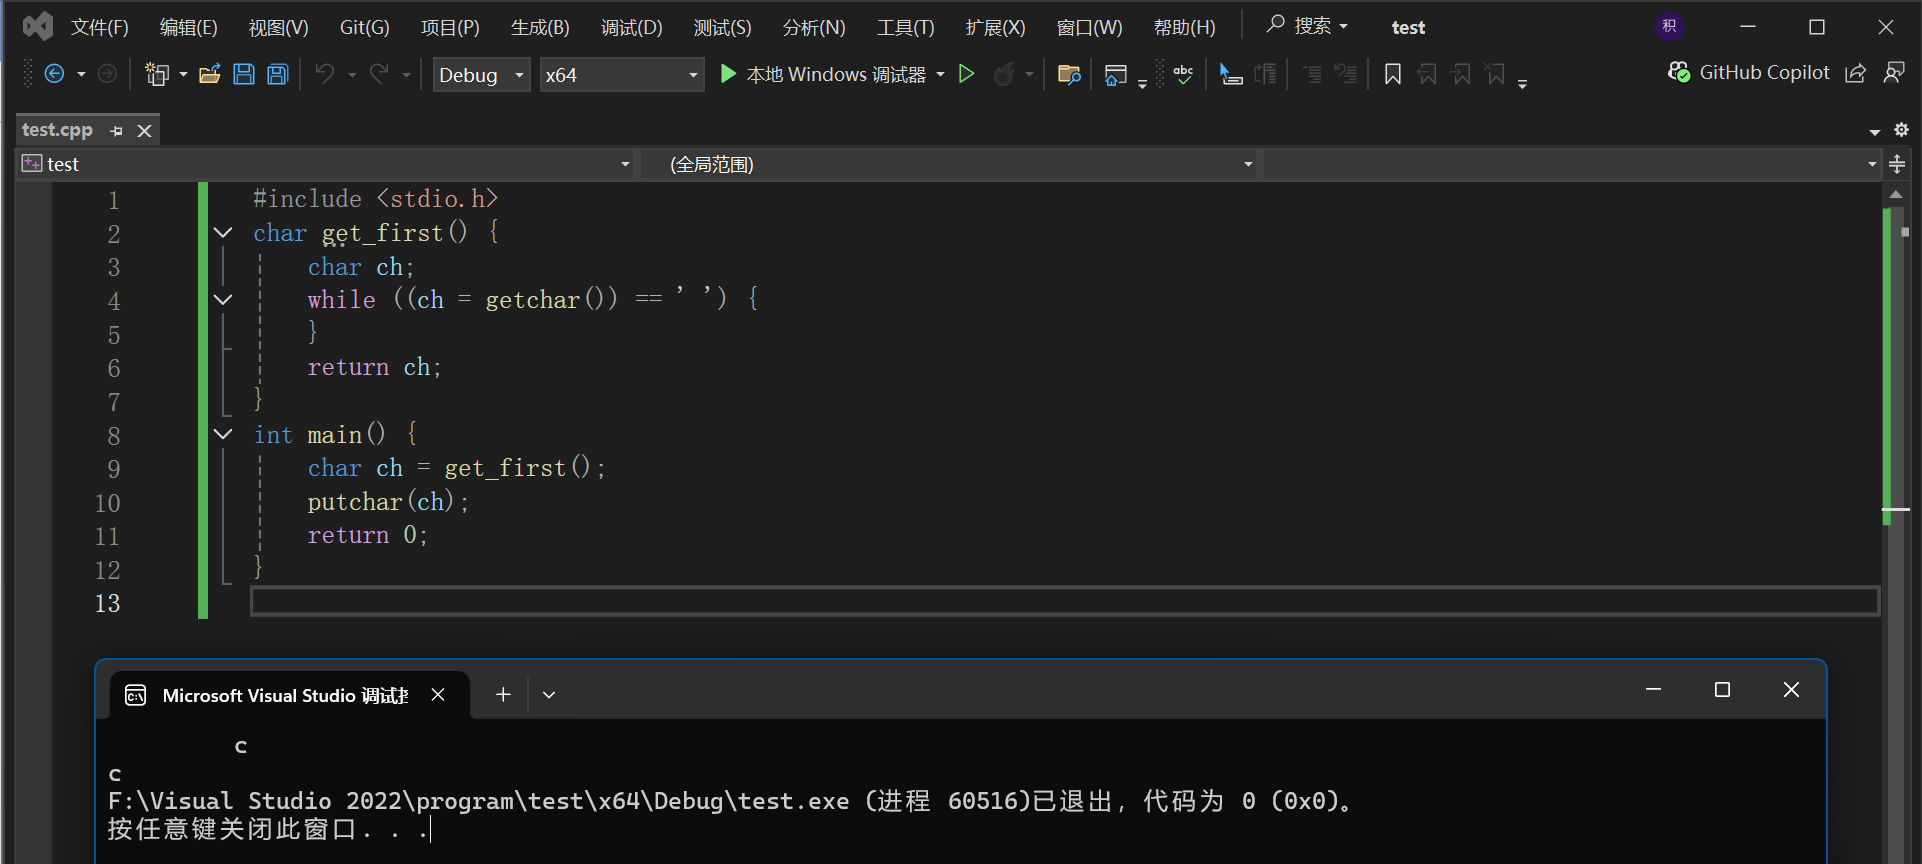Close the console tab with its X

(438, 694)
